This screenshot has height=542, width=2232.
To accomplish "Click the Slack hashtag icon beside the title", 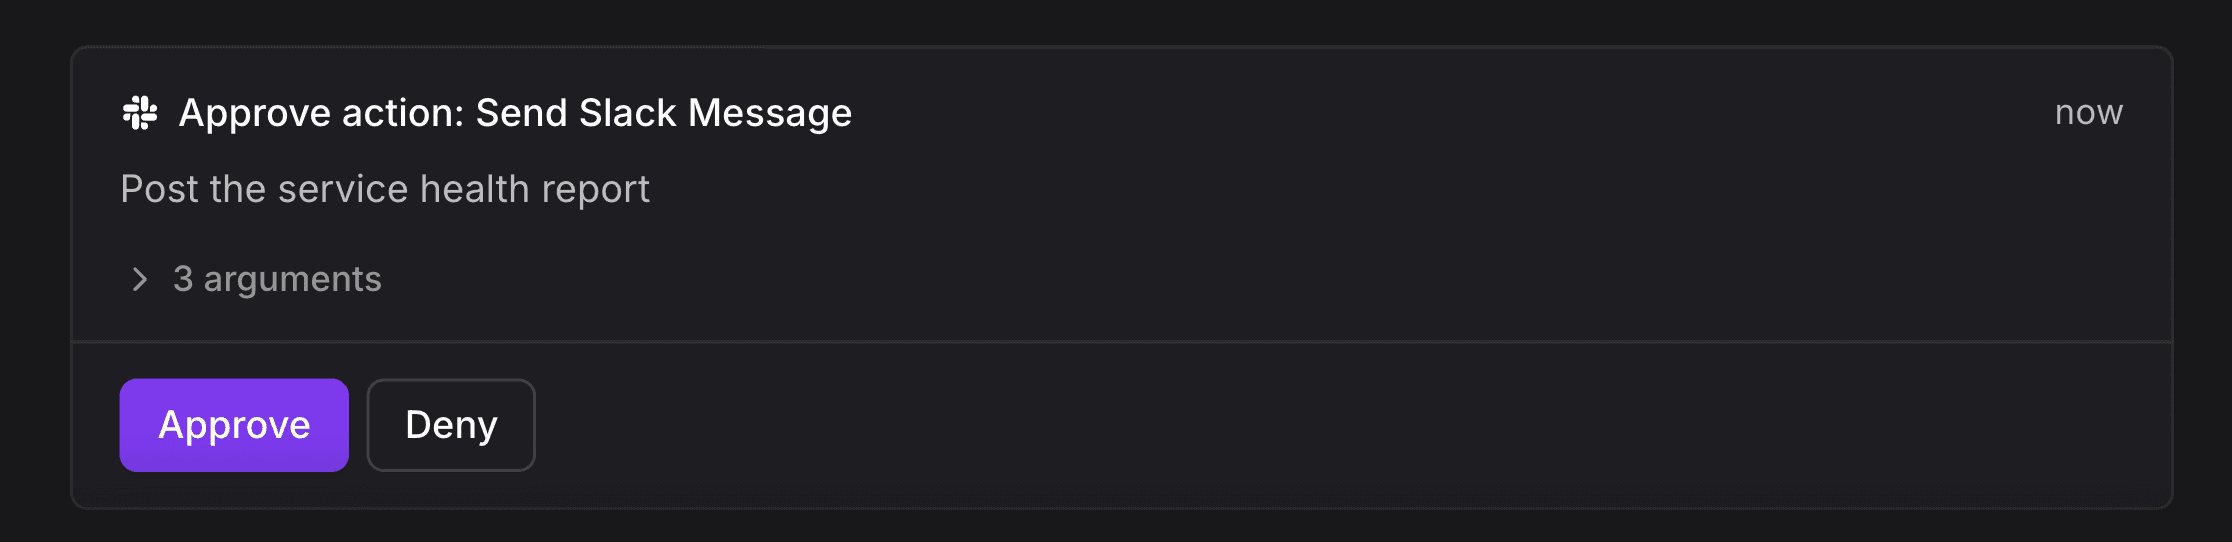I will (140, 113).
